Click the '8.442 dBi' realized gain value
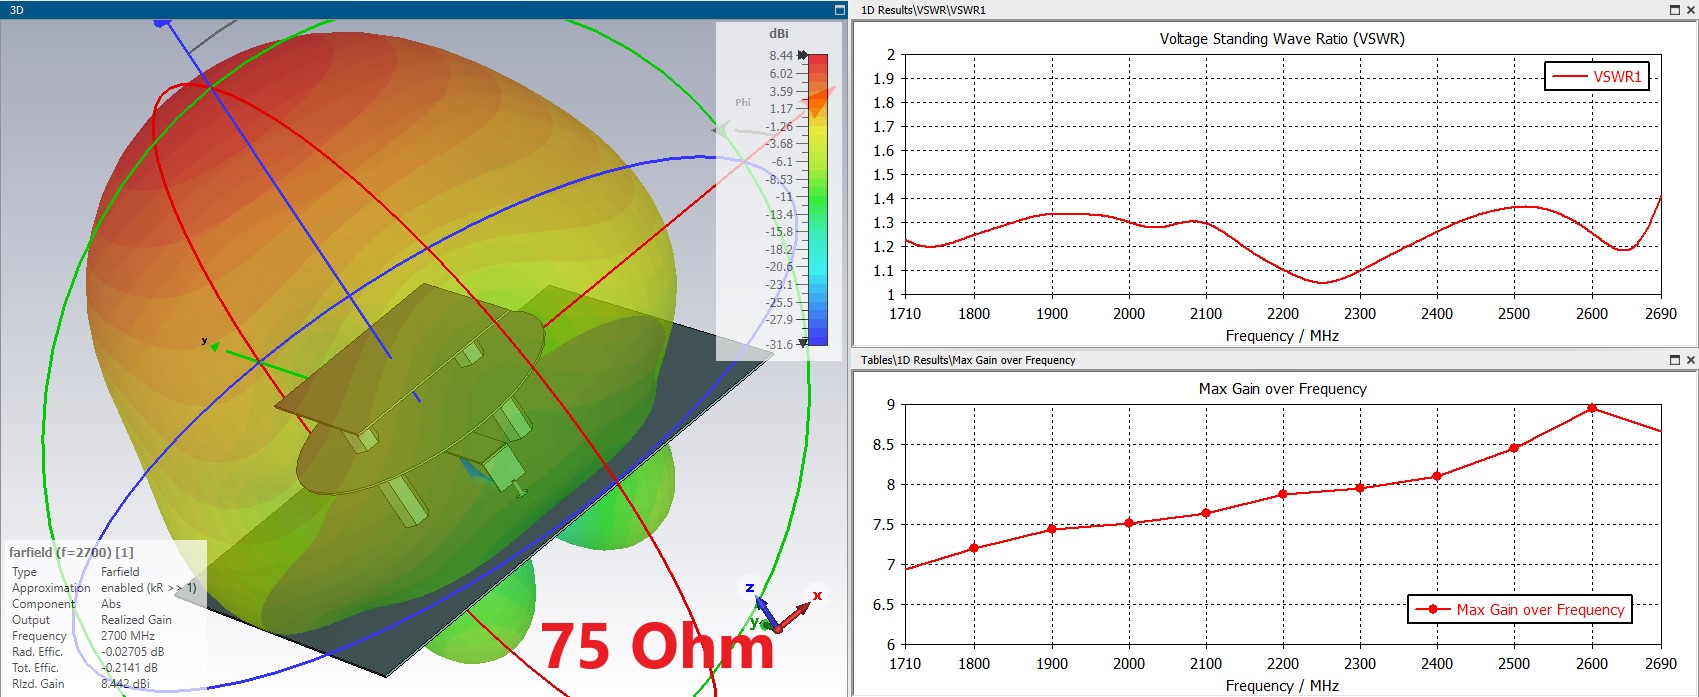 pos(125,684)
